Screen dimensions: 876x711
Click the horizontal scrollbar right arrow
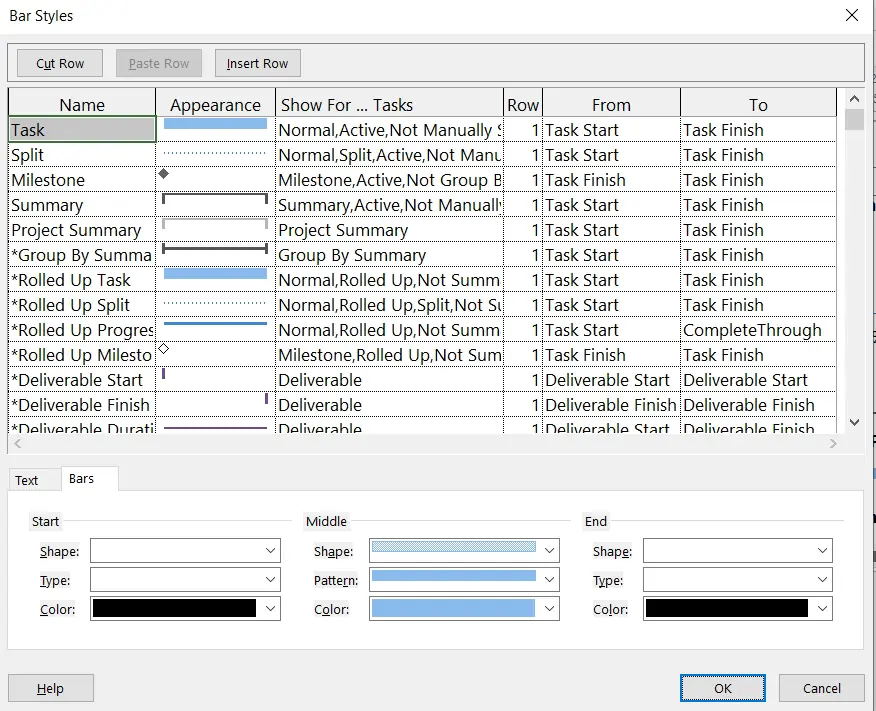833,443
